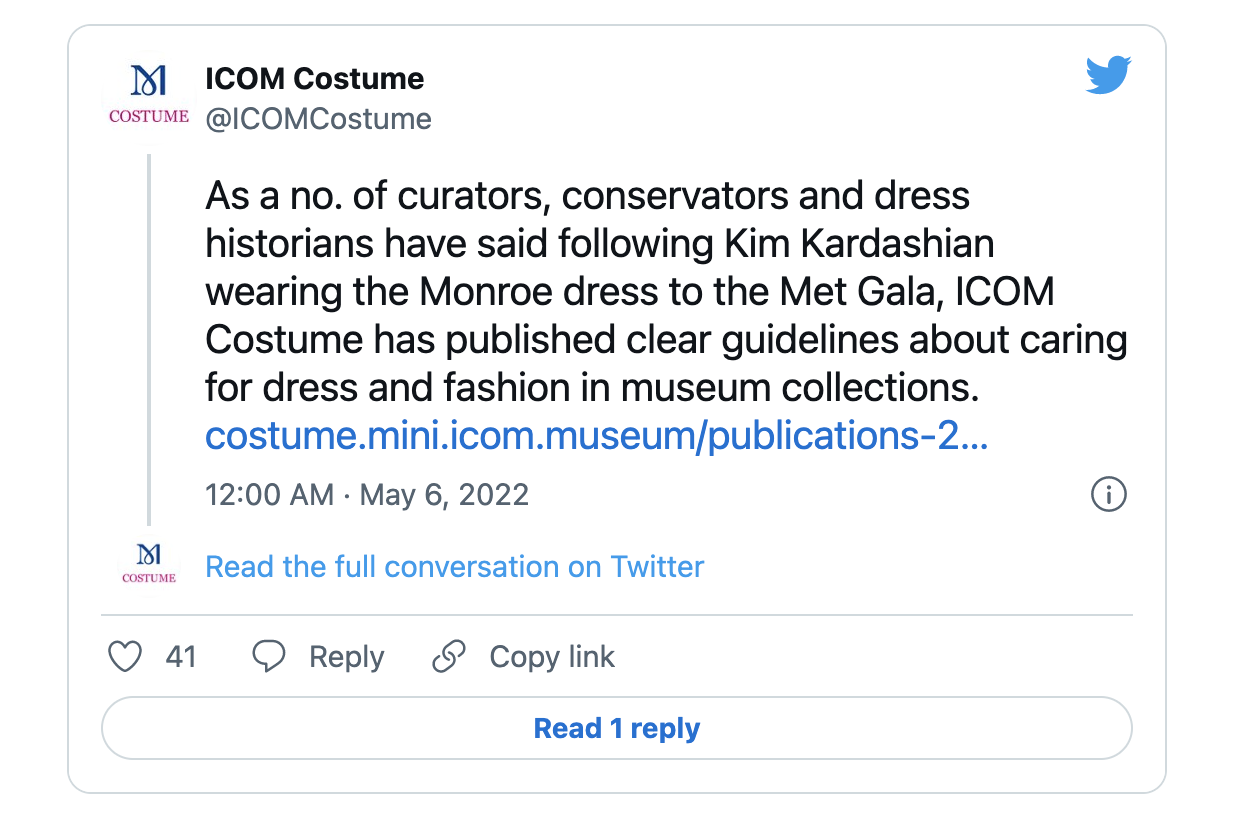
Task: Click the COSTUME wordmark in the top avatar
Action: 149,116
